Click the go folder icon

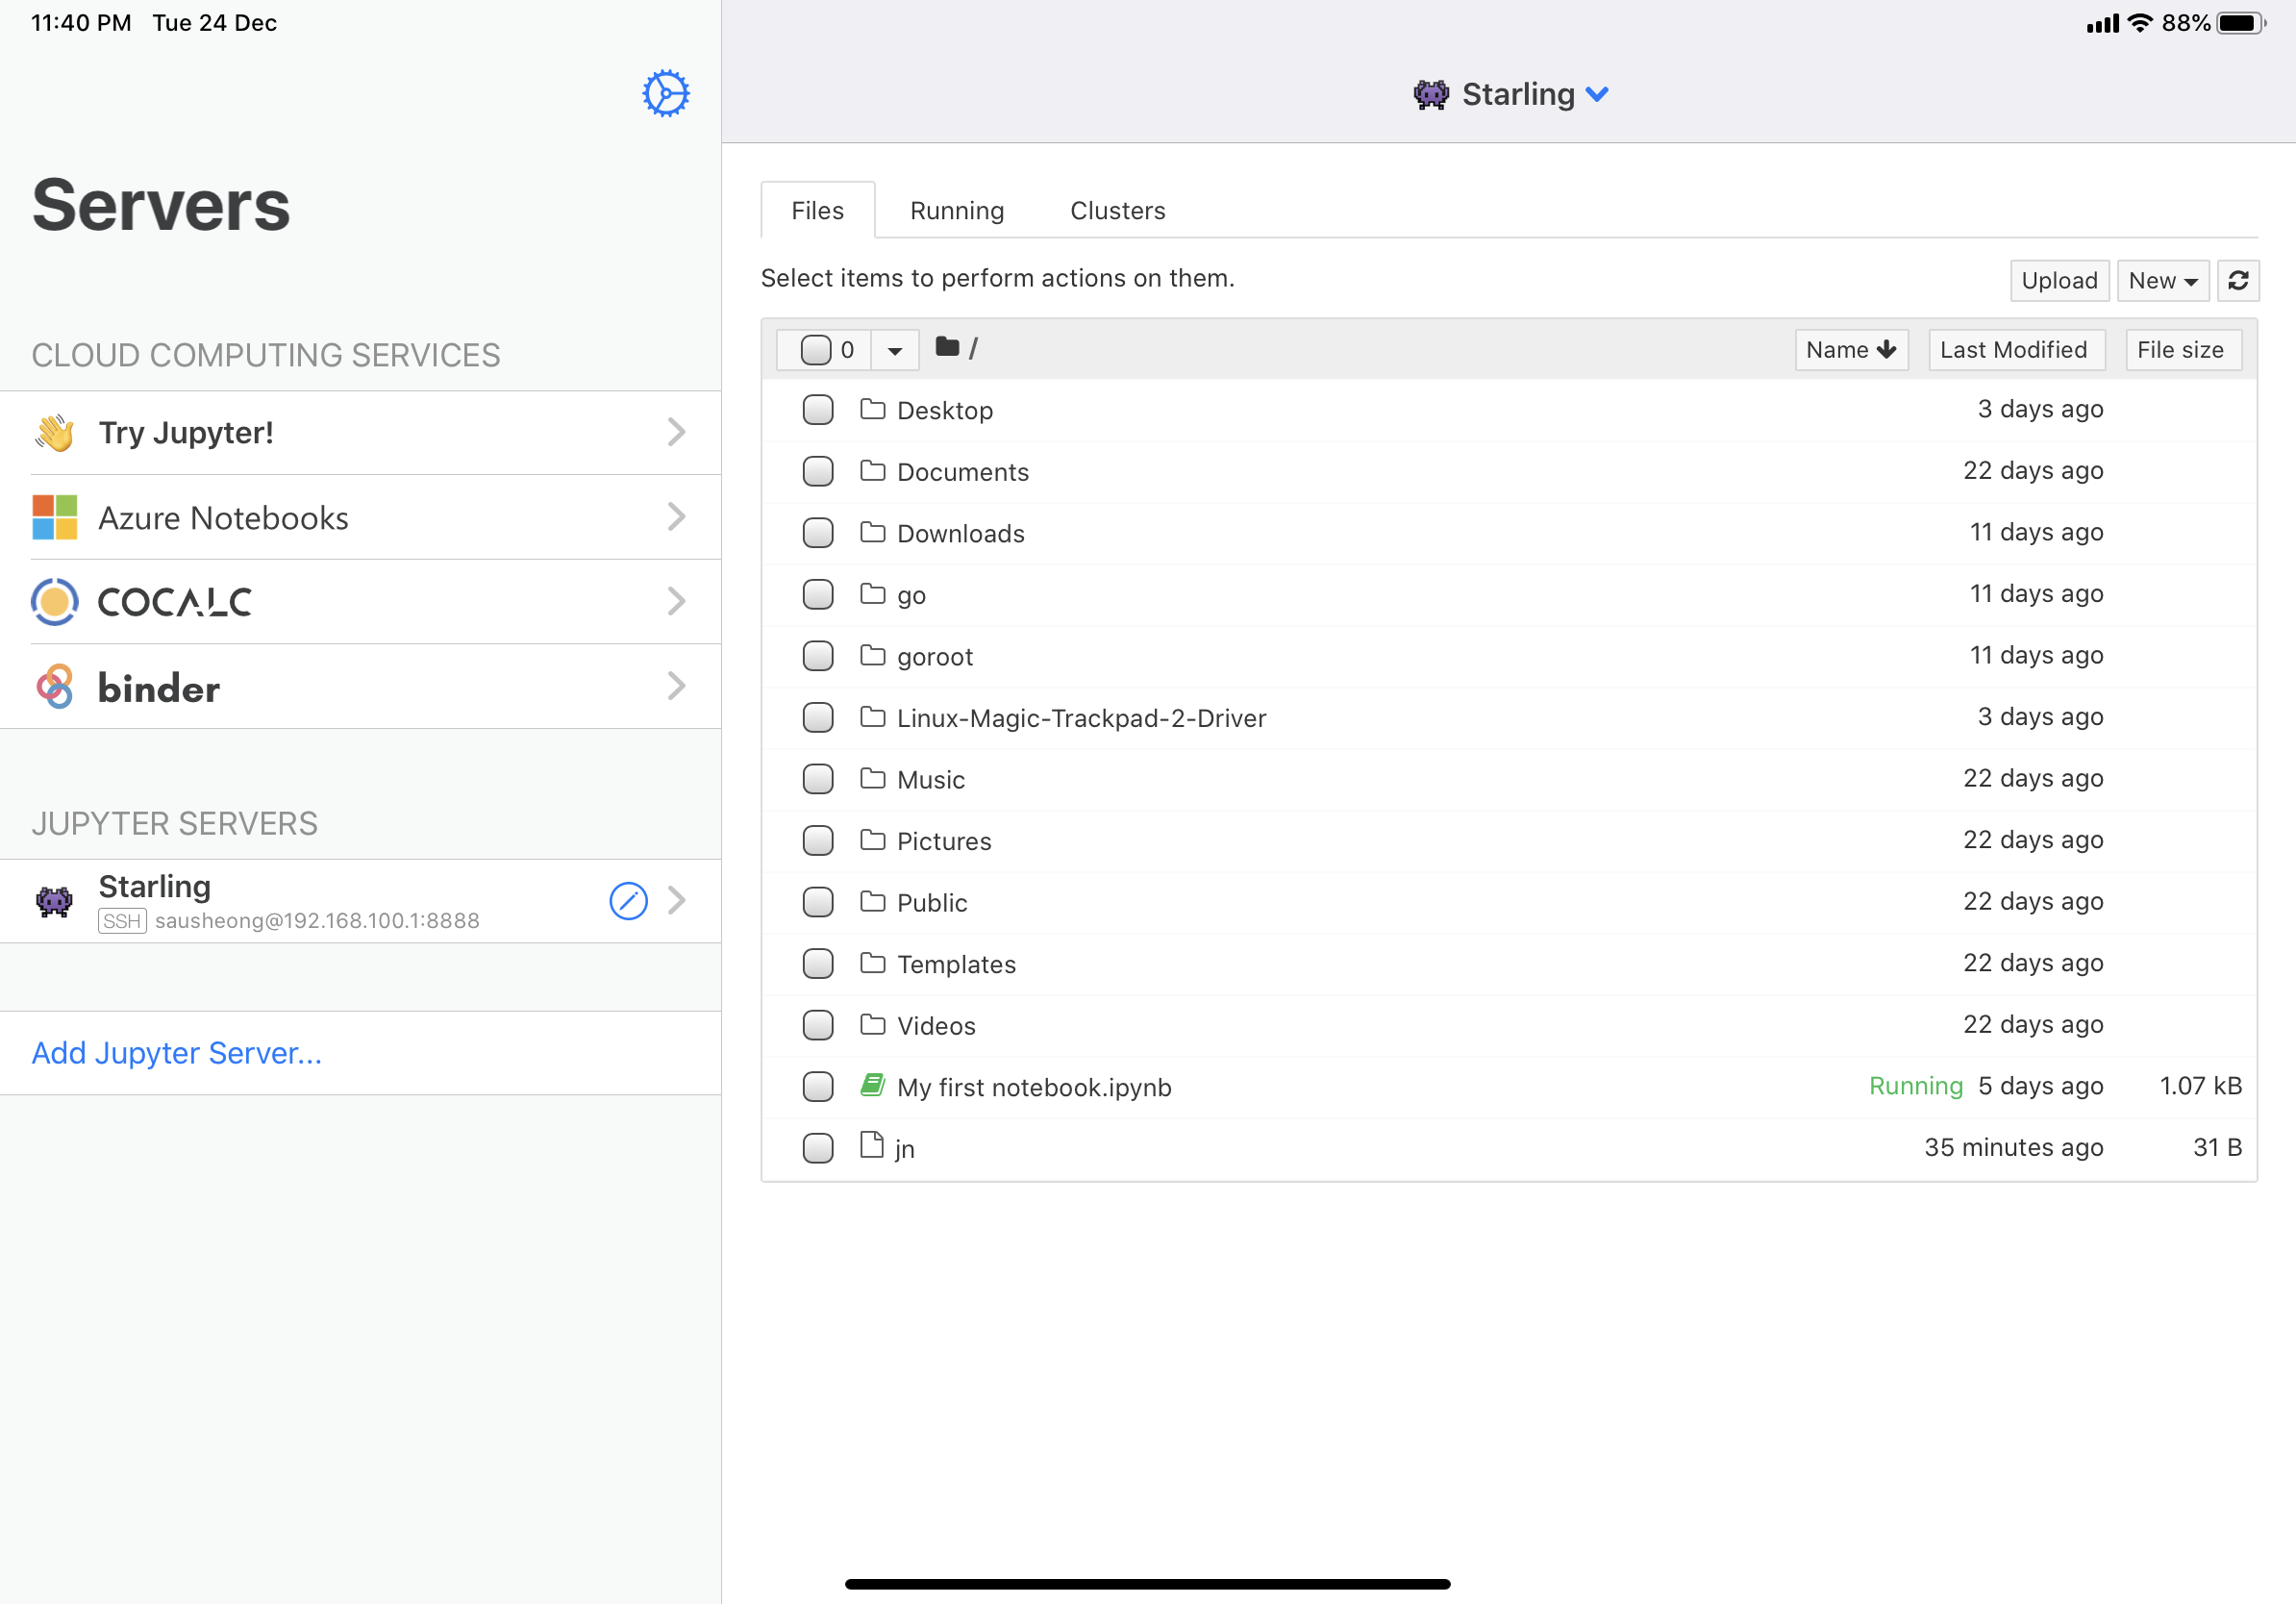pos(872,594)
